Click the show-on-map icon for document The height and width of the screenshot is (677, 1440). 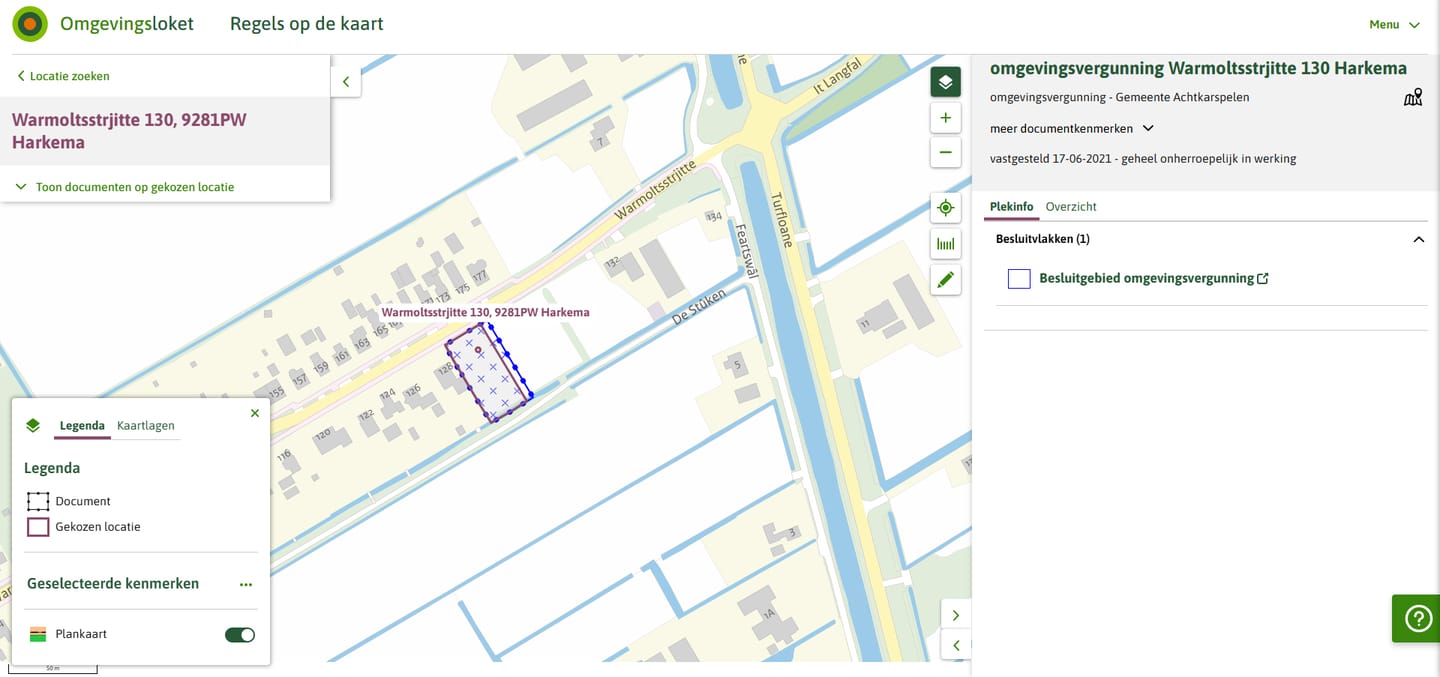click(x=1412, y=97)
